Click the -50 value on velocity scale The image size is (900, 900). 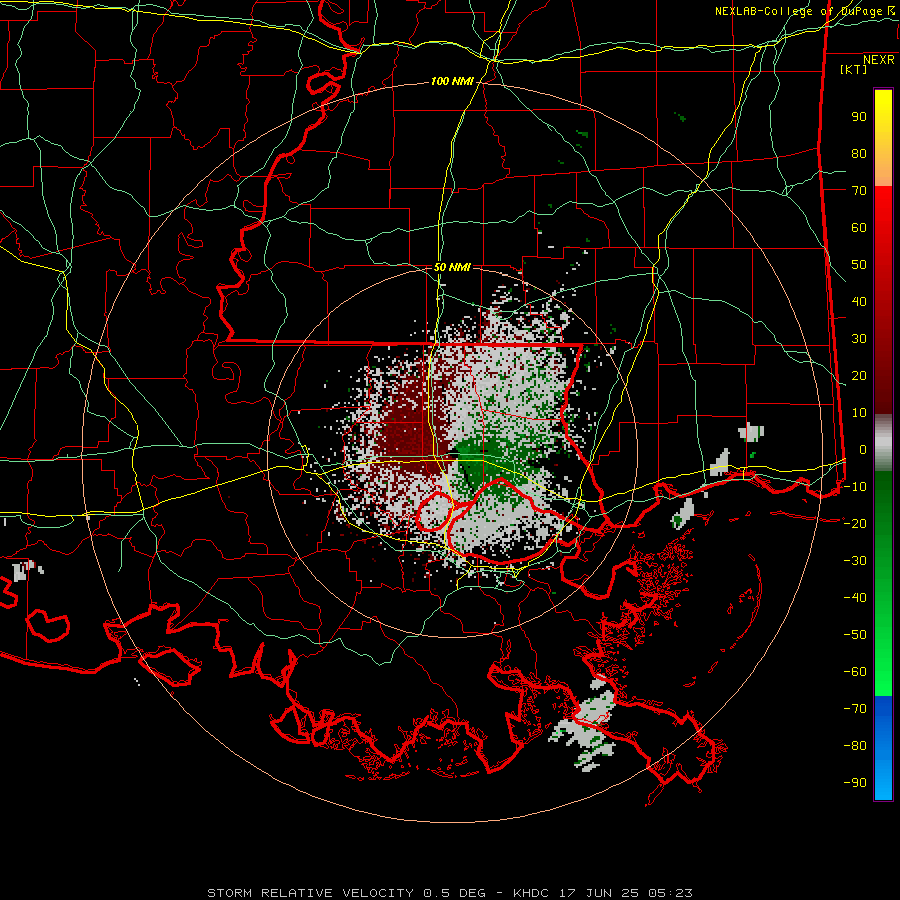coord(855,635)
